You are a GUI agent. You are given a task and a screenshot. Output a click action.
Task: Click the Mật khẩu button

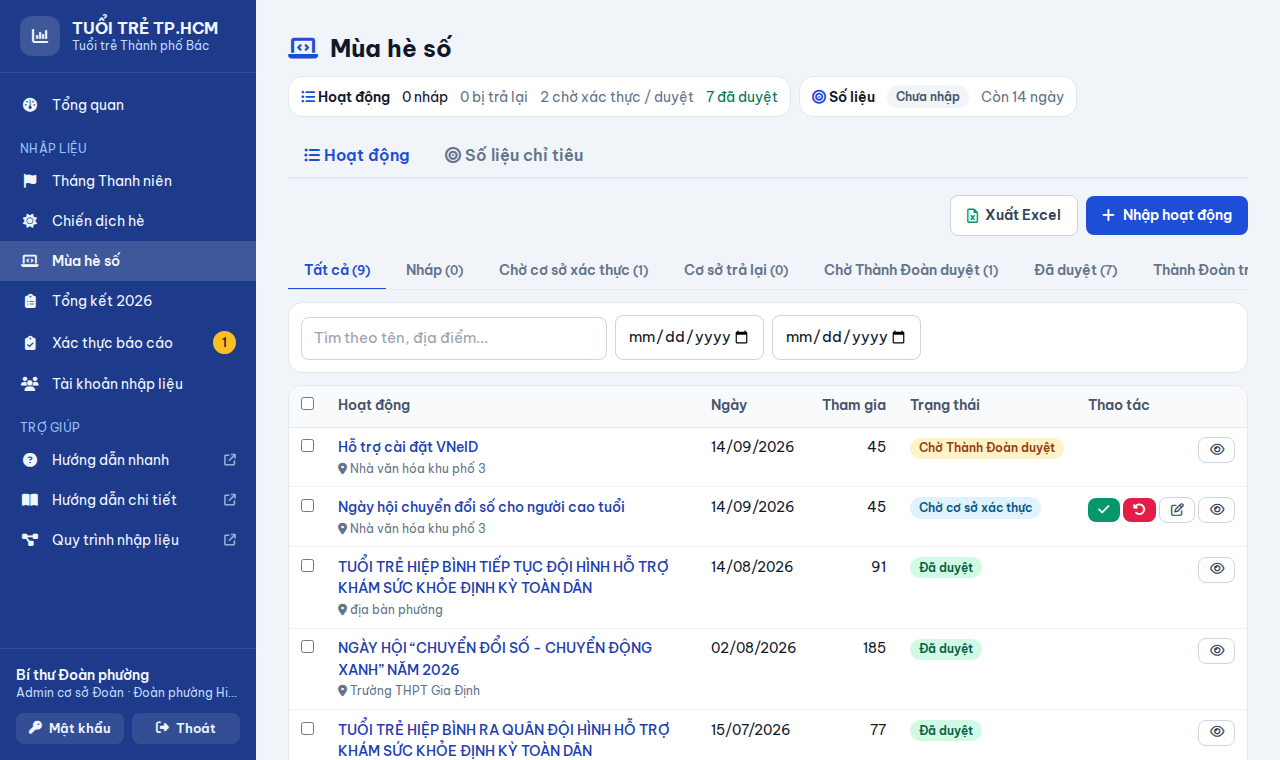pos(70,728)
